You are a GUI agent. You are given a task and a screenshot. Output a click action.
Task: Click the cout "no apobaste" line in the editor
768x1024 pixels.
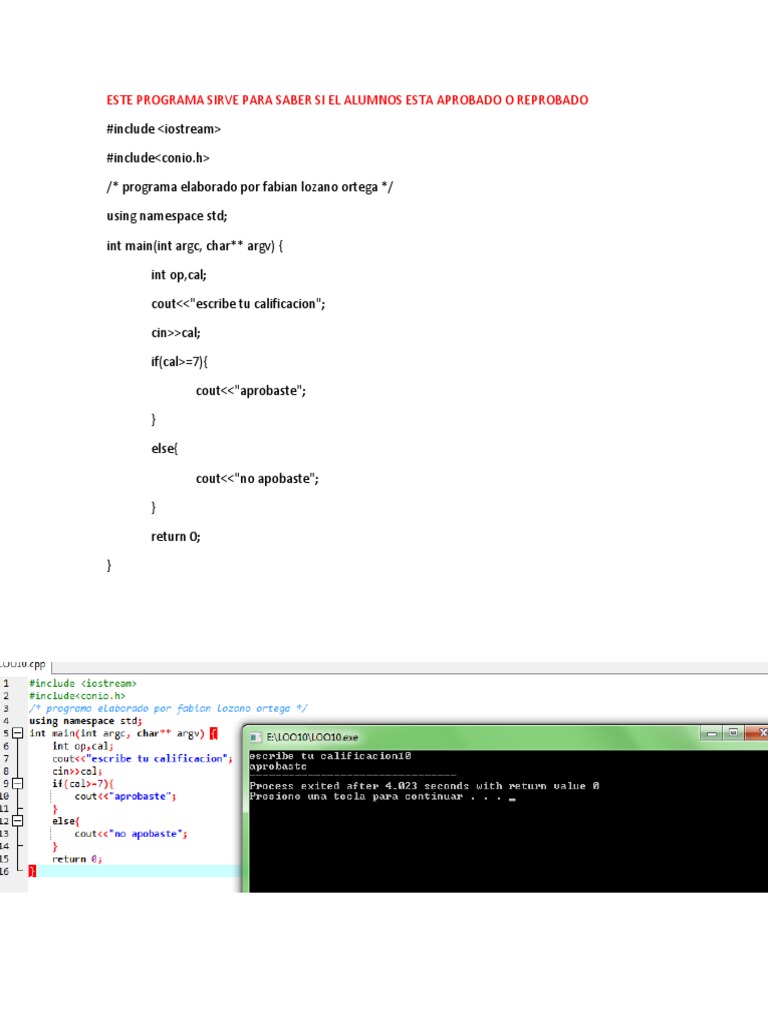pyautogui.click(x=131, y=833)
